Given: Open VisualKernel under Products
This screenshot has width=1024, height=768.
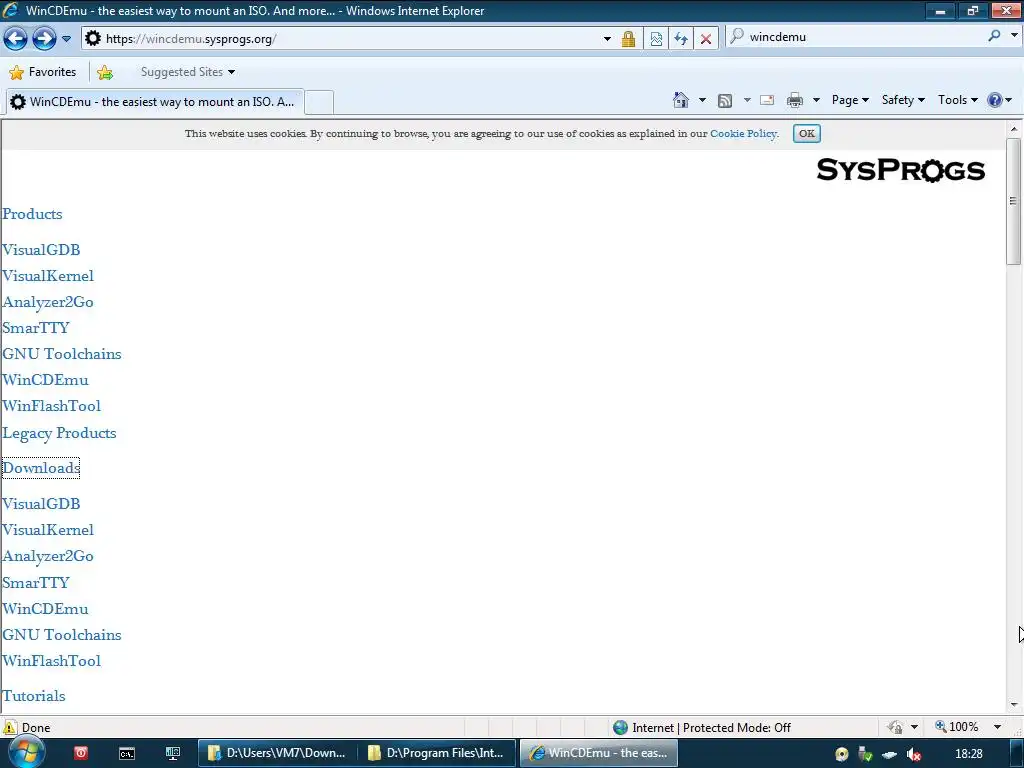Looking at the screenshot, I should pyautogui.click(x=48, y=276).
